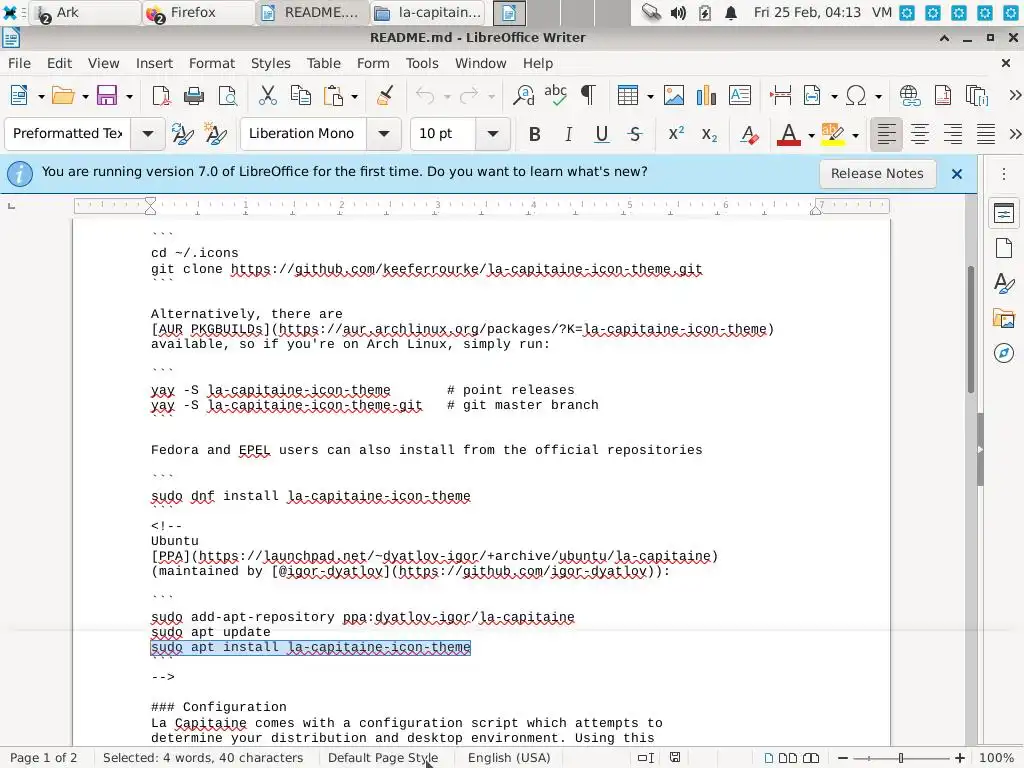
Task: Open the Insert Table dropdown arrow
Action: tap(650, 97)
